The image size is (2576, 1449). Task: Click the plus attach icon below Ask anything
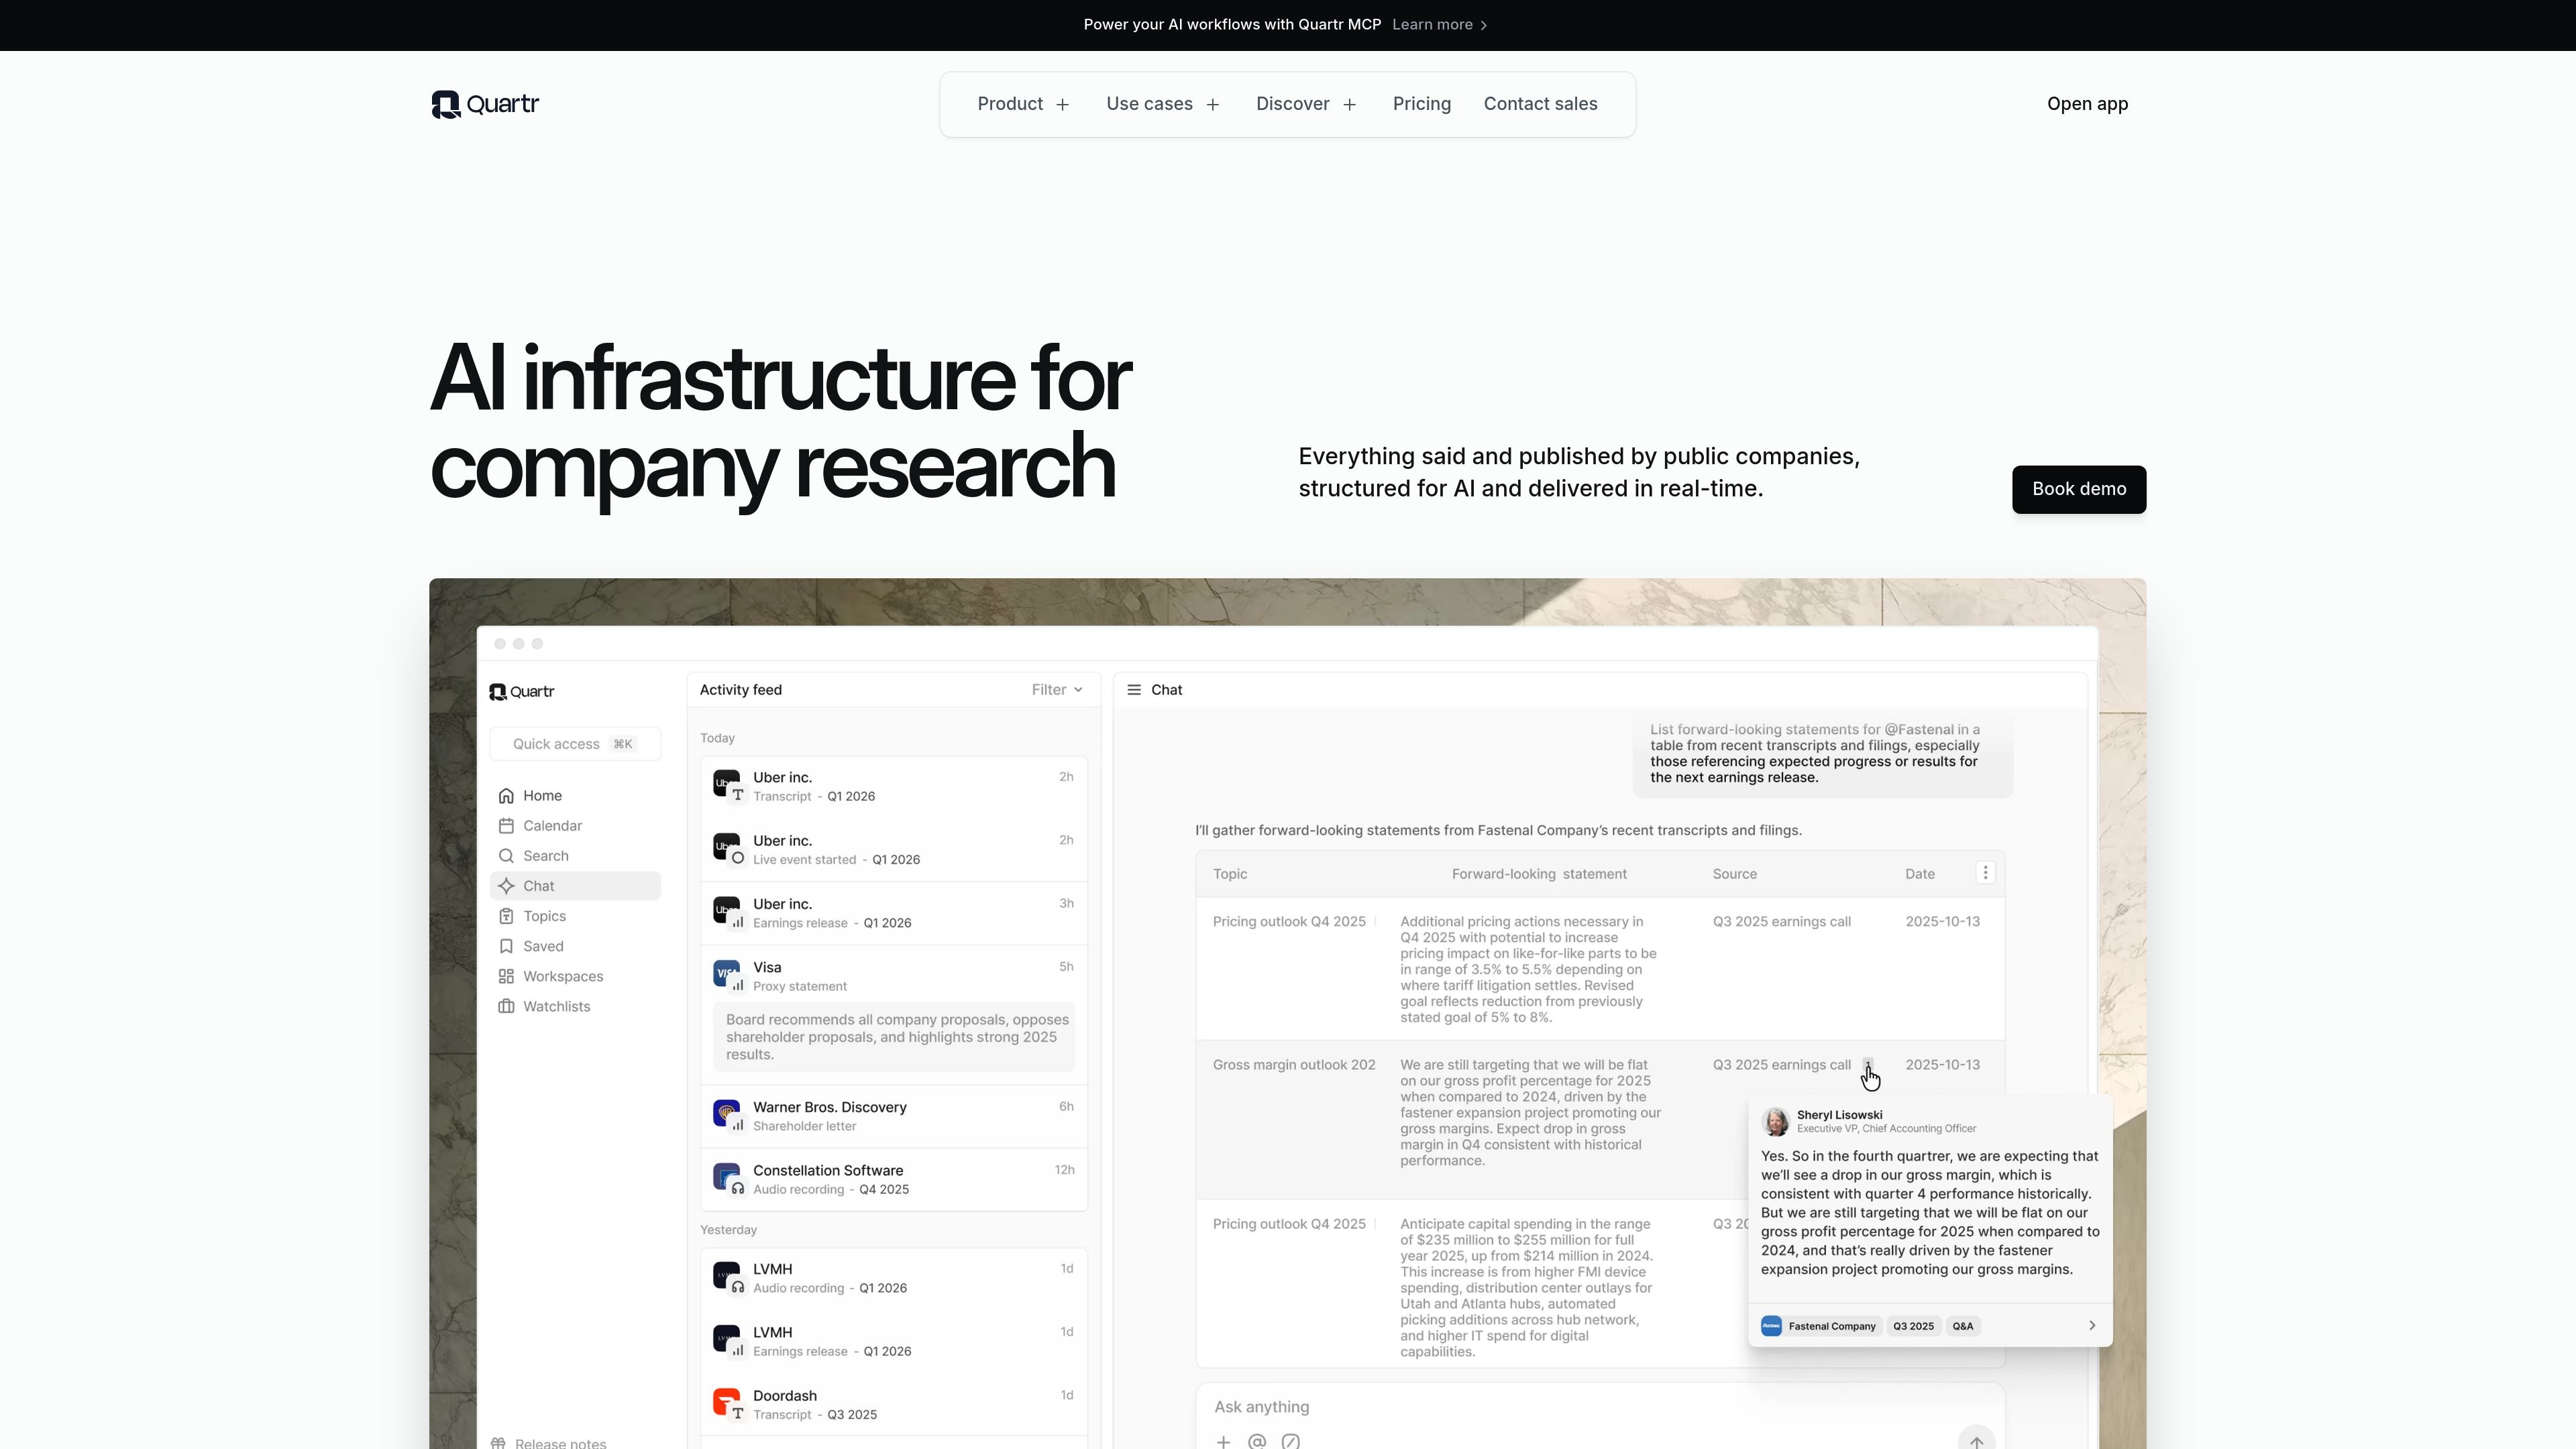pos(1223,1441)
